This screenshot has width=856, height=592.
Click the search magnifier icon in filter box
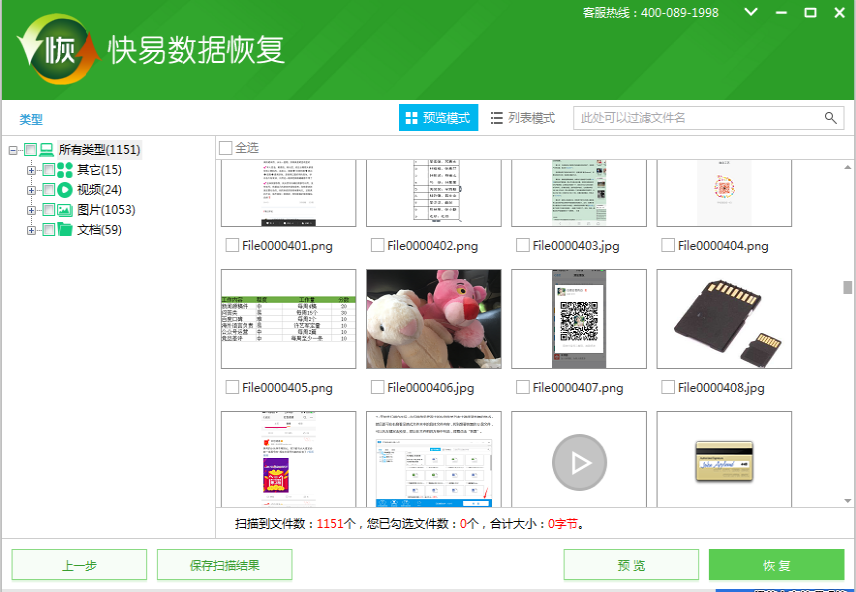point(831,118)
